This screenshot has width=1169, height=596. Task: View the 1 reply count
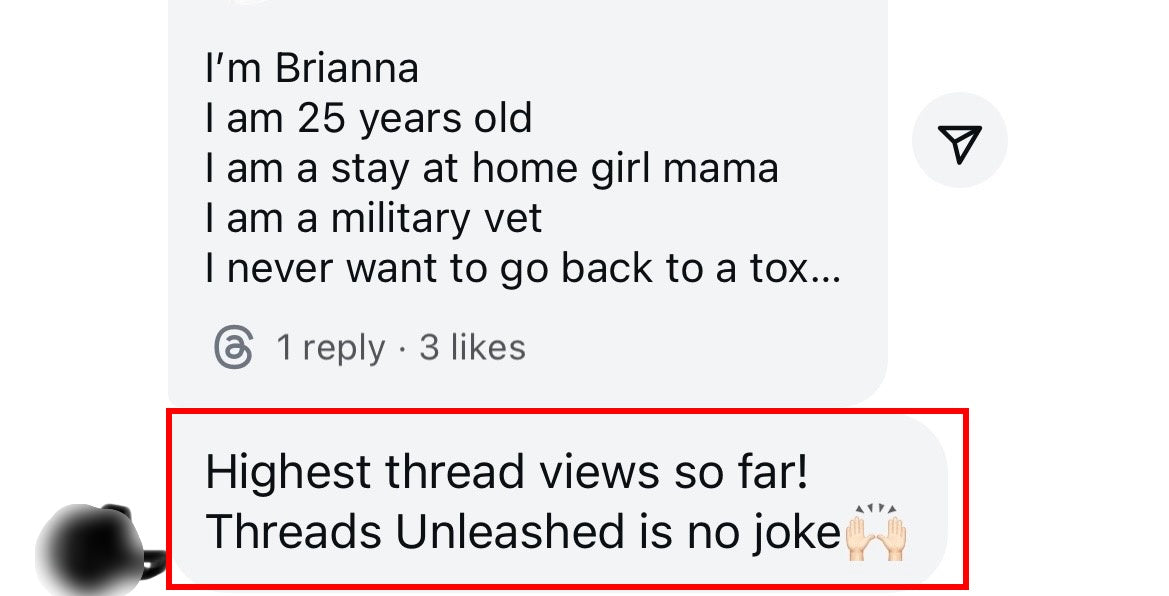coord(330,348)
